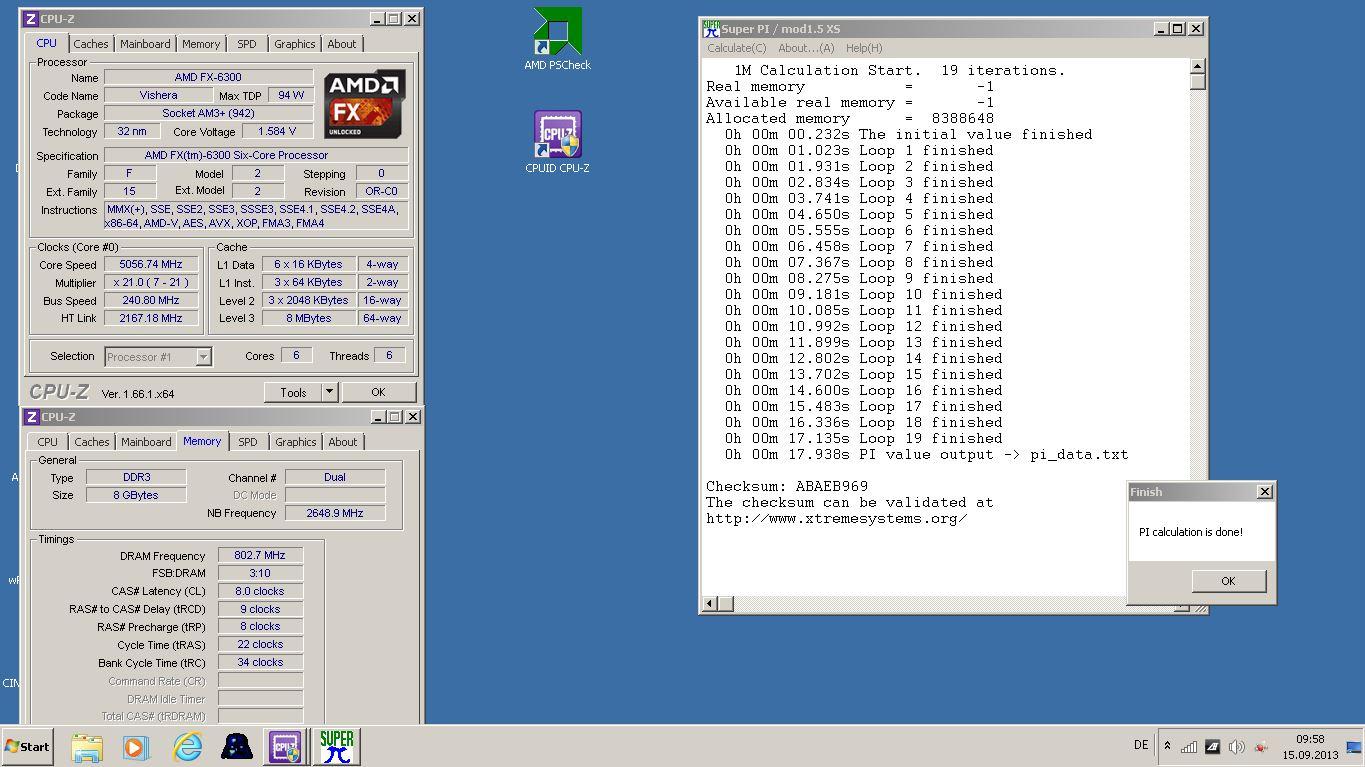Click the Loop 19 finished line
Viewport: 1365px width, 767px height.
pos(864,438)
